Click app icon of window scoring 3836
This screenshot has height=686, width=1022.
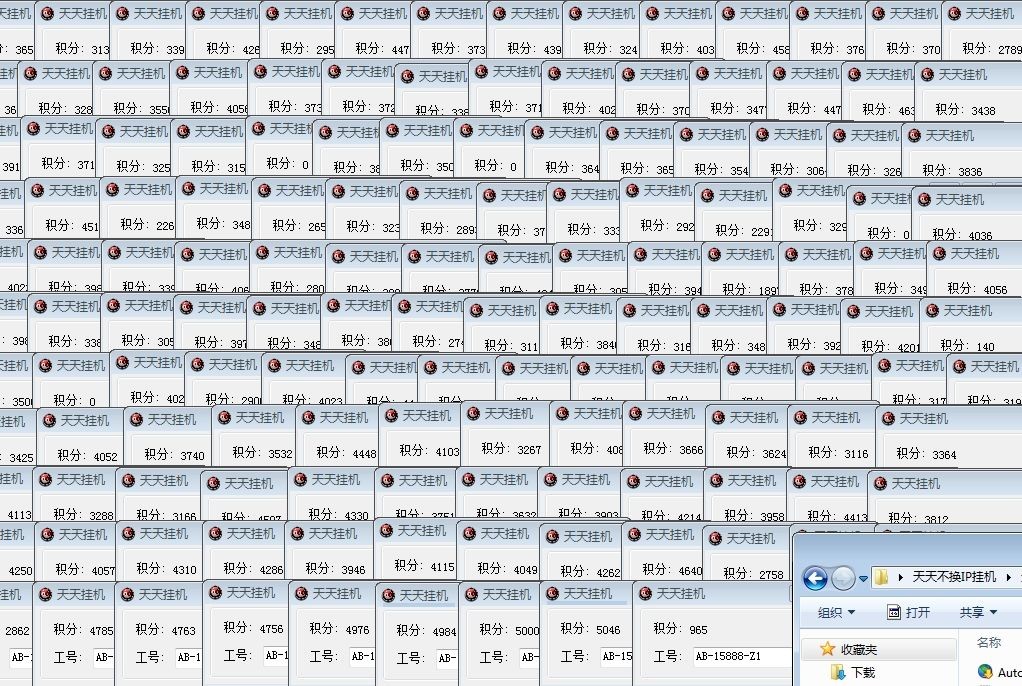coord(914,135)
